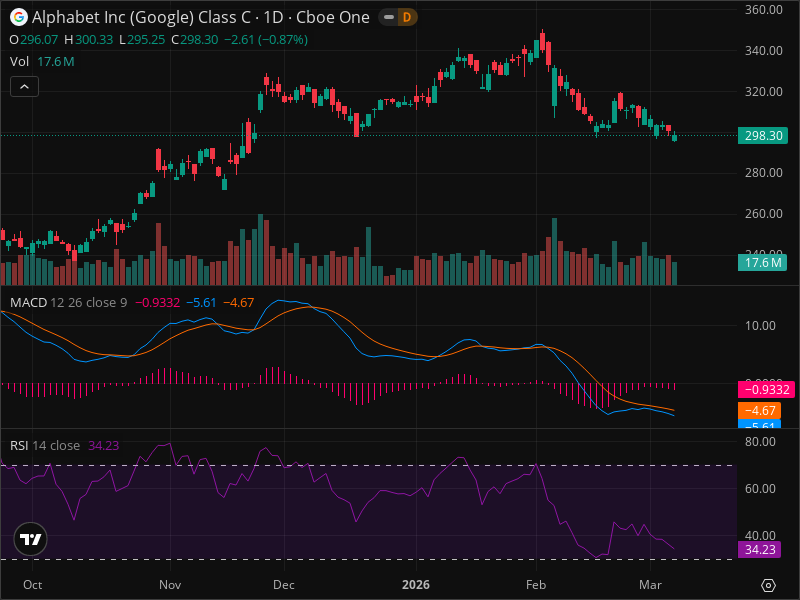Image resolution: width=800 pixels, height=600 pixels.
Task: Click the 34.23 value in the RSI legend
Action: tap(104, 445)
